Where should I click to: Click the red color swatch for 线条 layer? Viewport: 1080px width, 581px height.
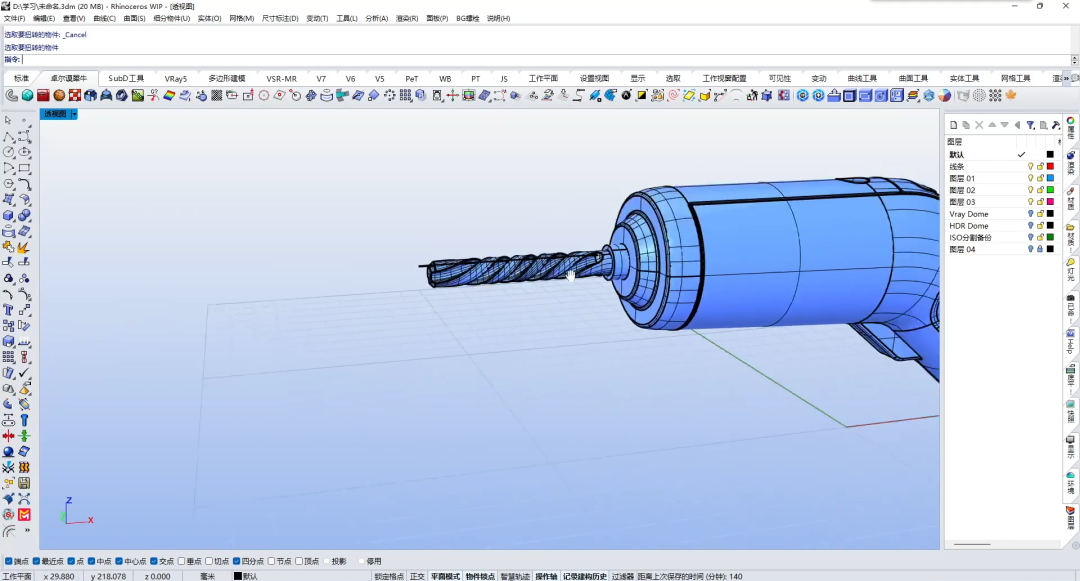tap(1050, 167)
